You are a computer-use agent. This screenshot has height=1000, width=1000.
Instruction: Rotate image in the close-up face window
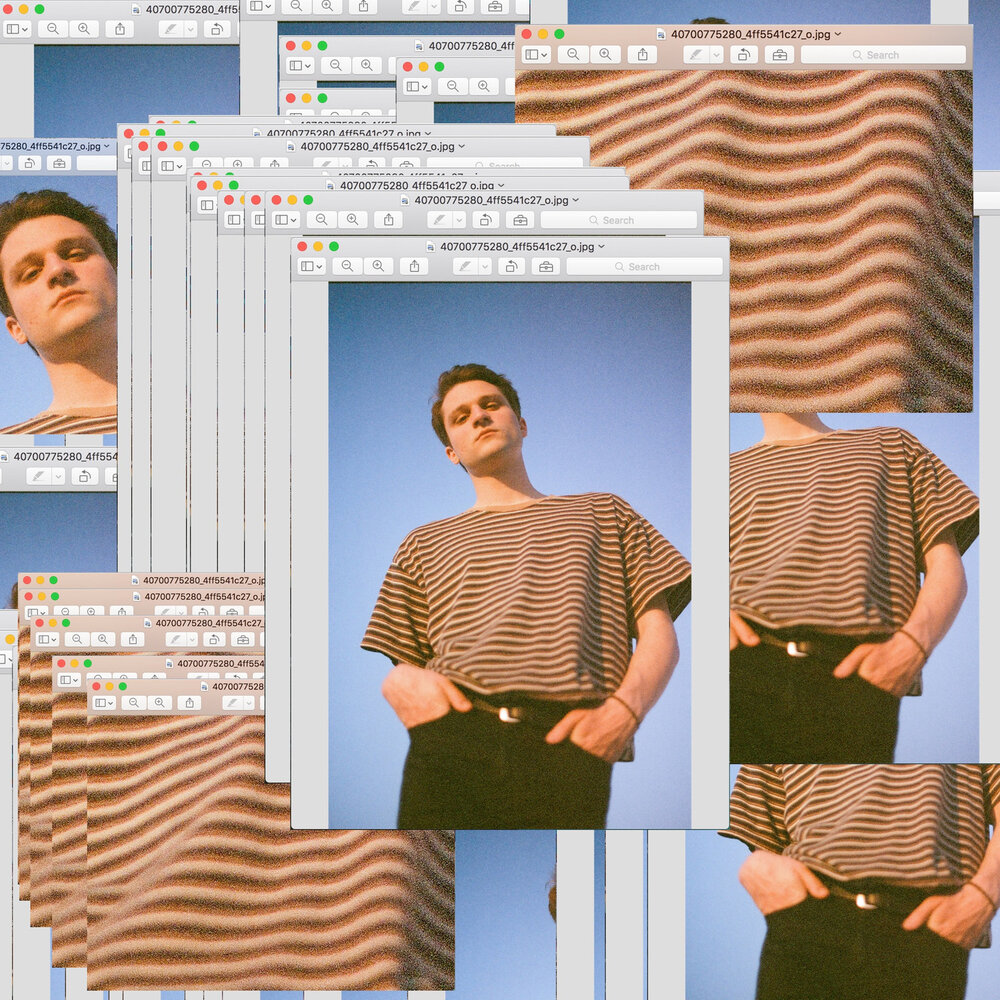[x=29, y=163]
